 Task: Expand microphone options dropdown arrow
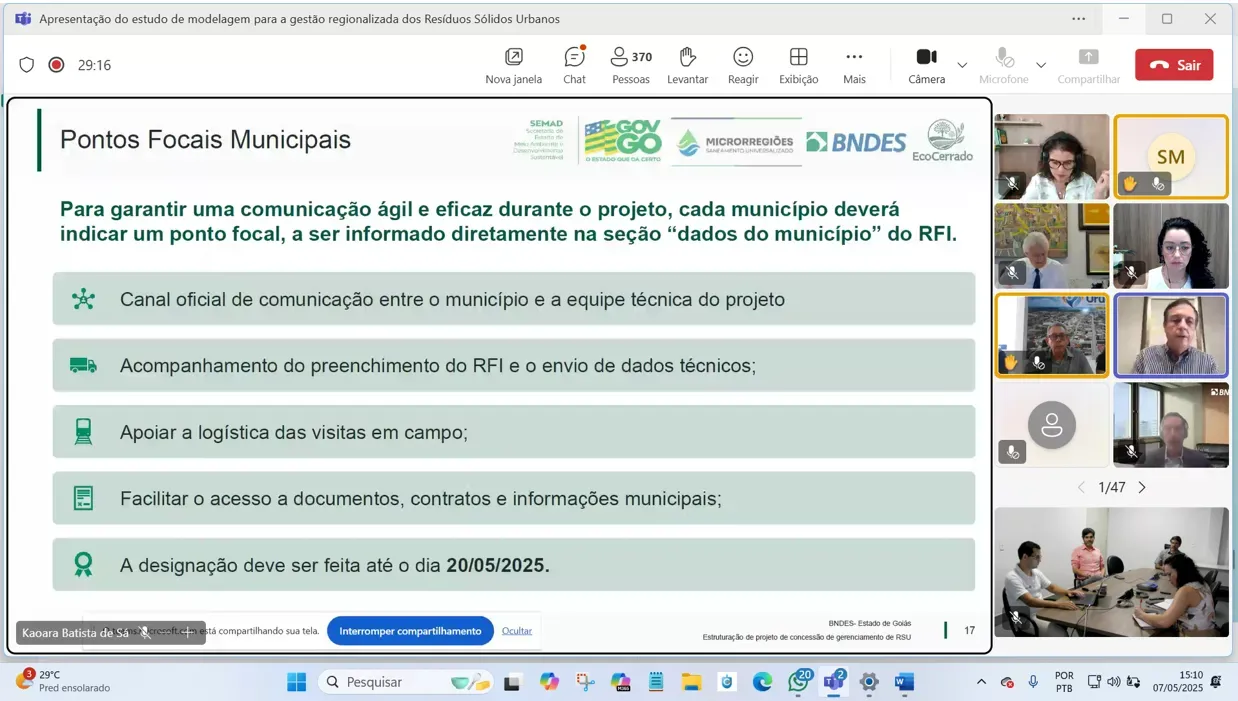1041,65
